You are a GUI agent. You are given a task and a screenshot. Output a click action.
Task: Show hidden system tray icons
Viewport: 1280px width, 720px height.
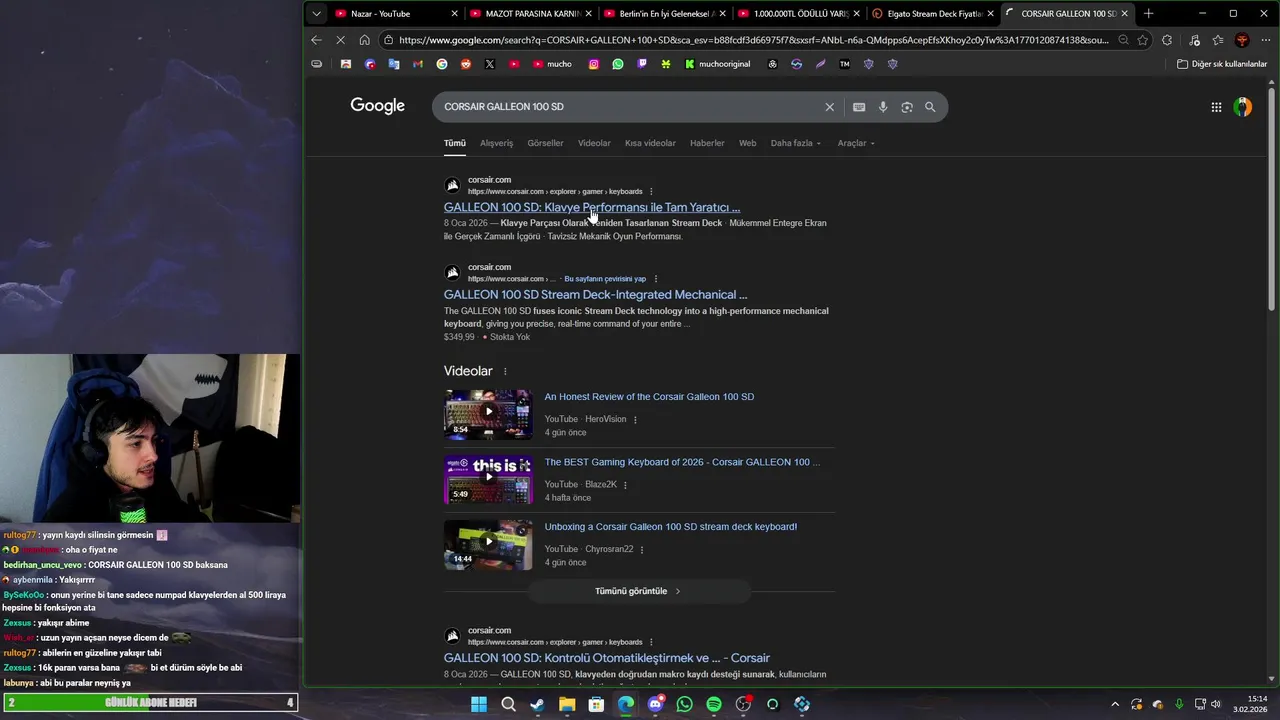pyautogui.click(x=1115, y=704)
